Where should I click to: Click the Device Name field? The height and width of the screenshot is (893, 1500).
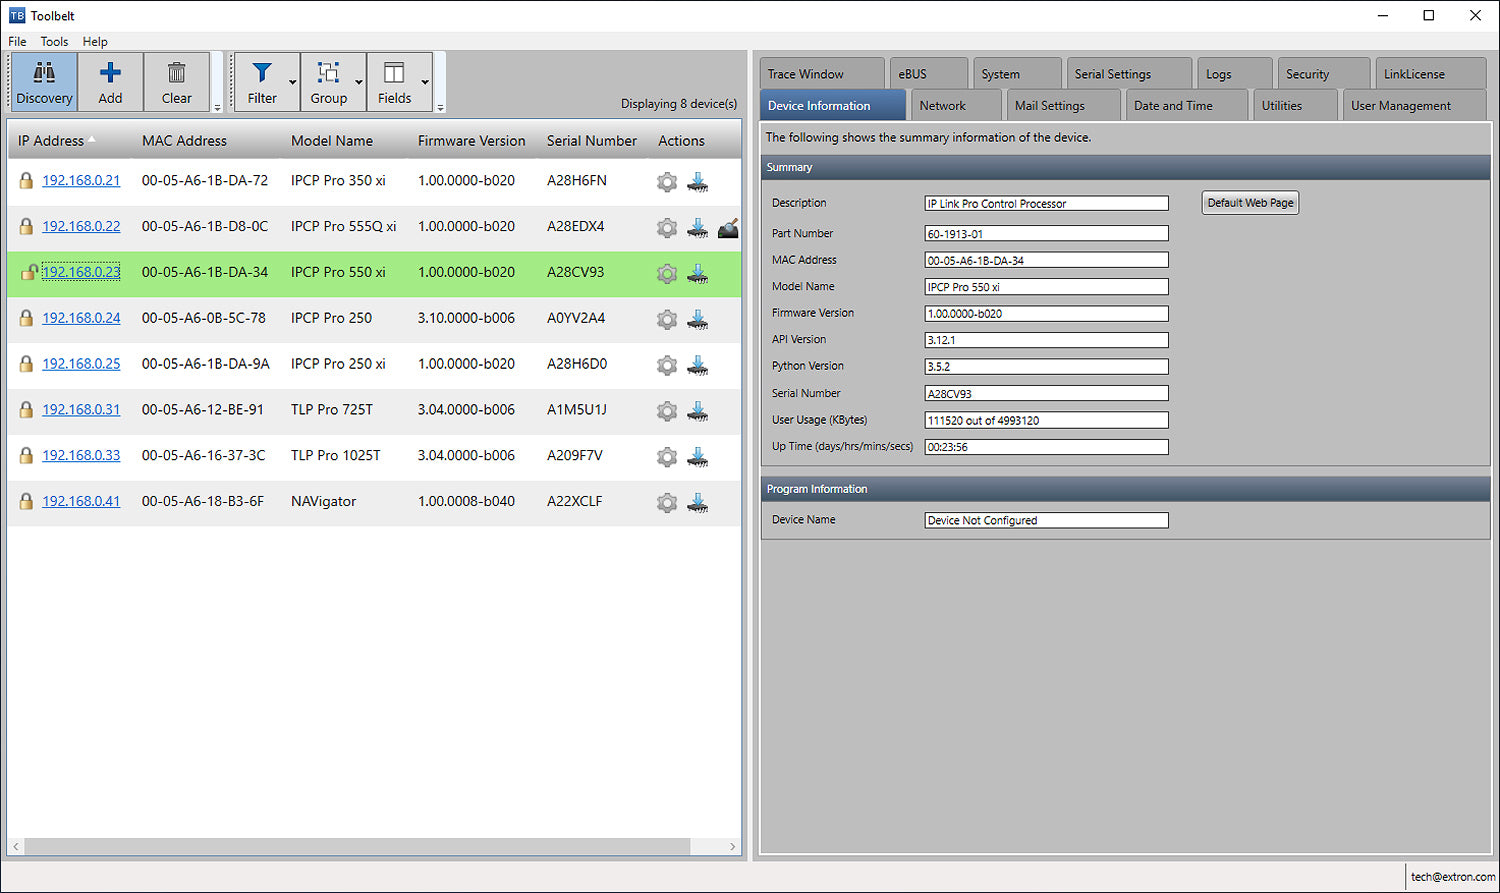click(1046, 520)
